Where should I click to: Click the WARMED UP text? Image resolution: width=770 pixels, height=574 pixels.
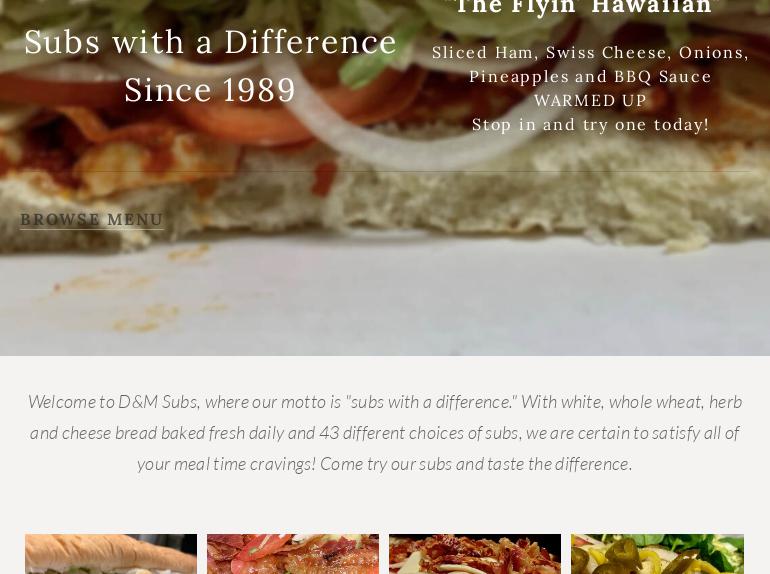590,101
